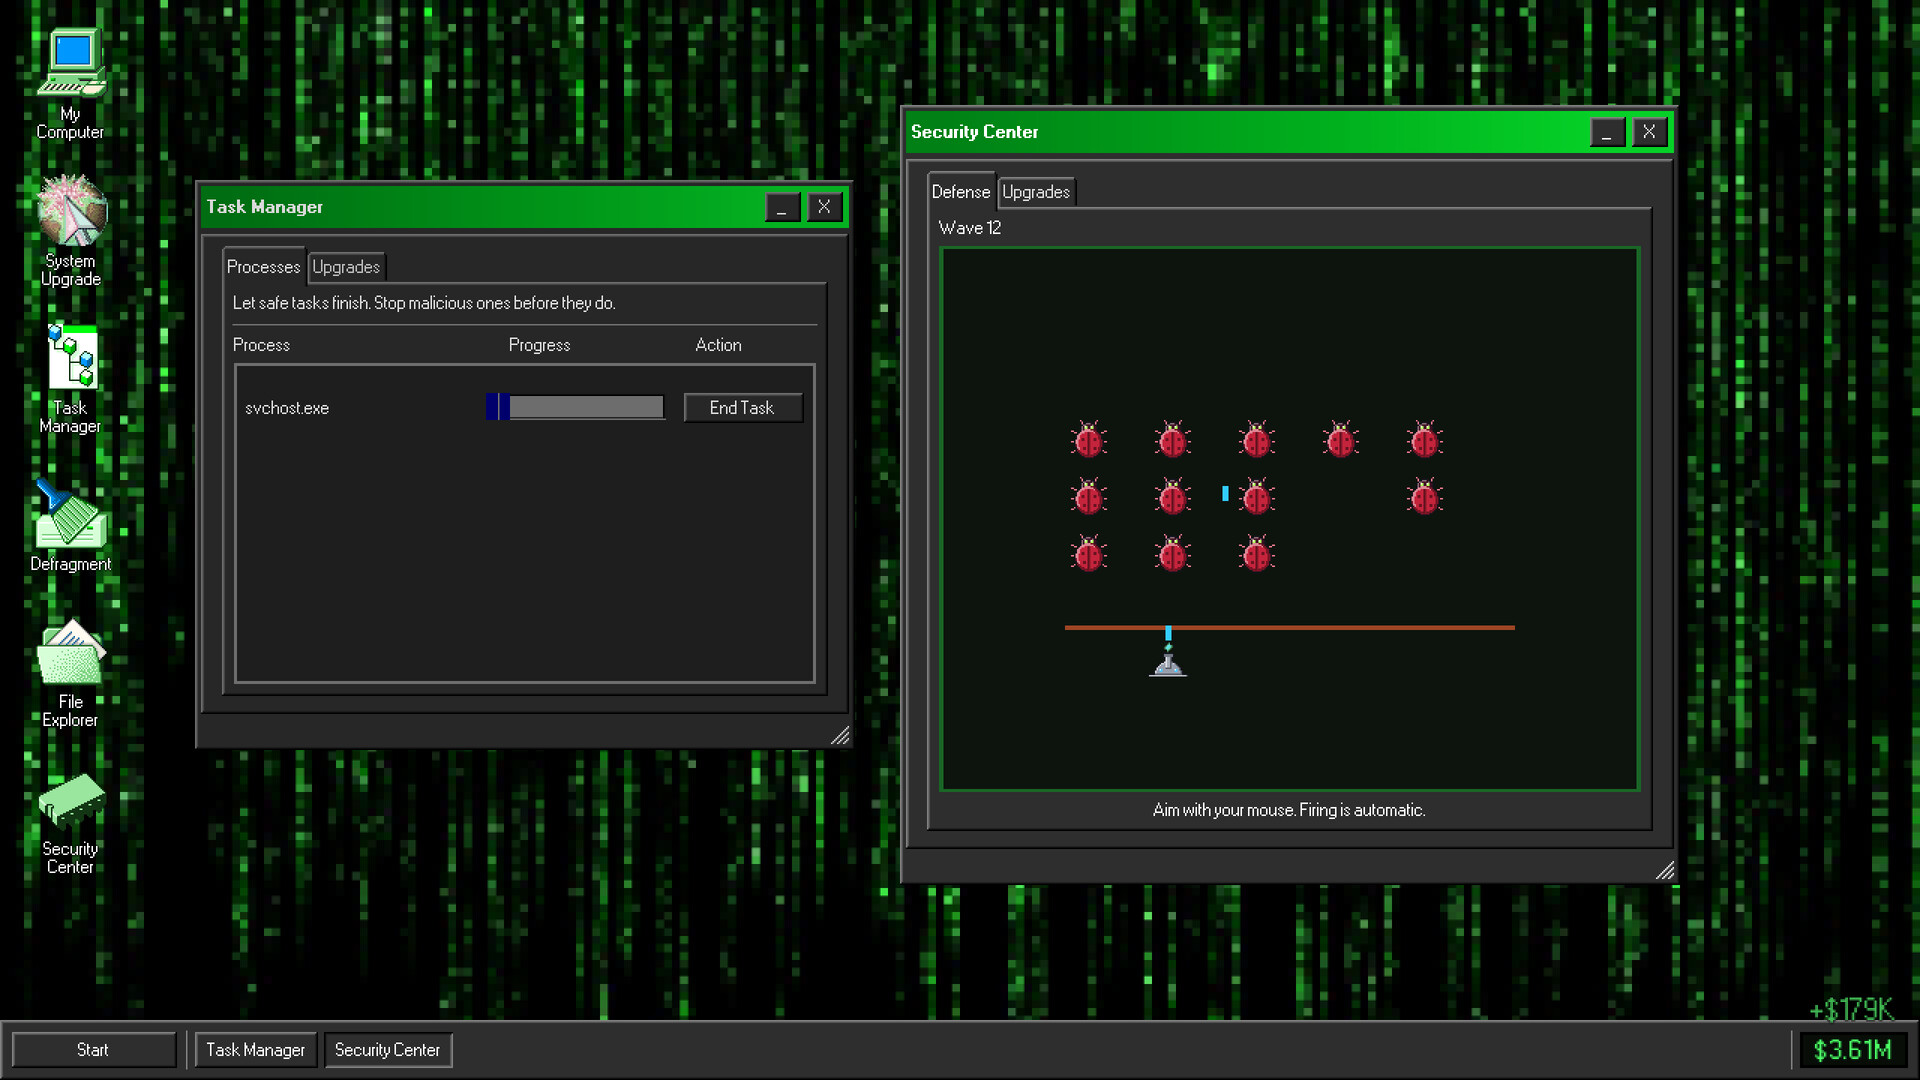Image resolution: width=1920 pixels, height=1080 pixels.
Task: Open the Start menu
Action: click(x=93, y=1050)
